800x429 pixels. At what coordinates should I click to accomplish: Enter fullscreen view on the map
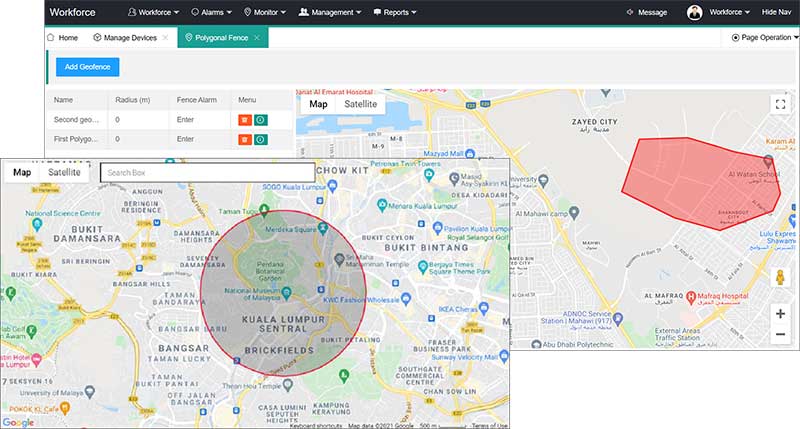pos(780,103)
